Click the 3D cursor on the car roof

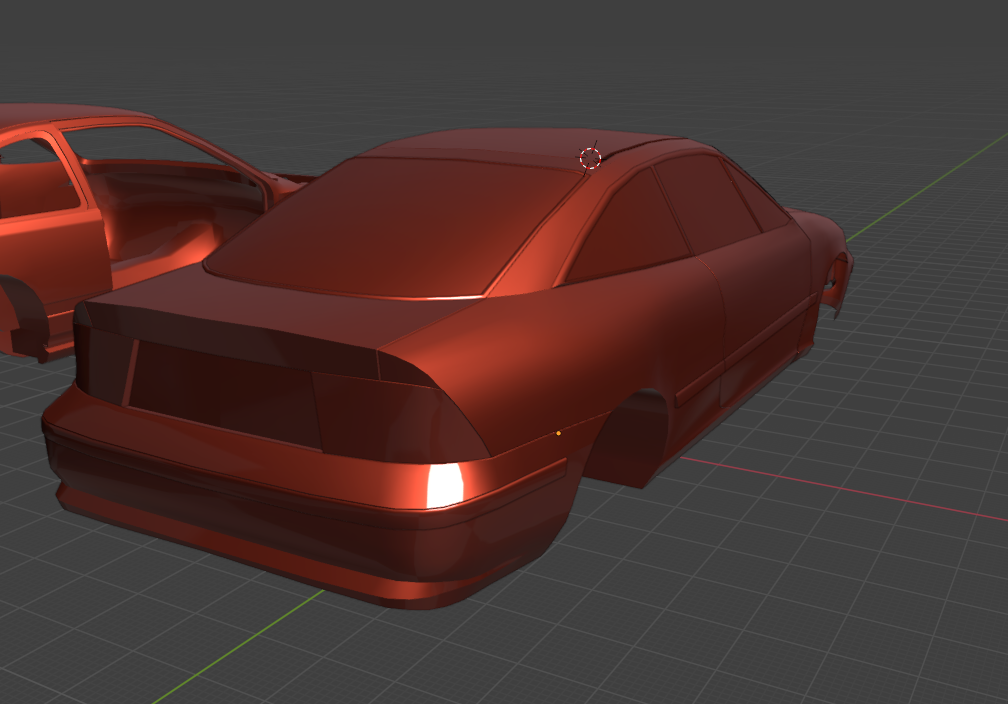coord(590,158)
